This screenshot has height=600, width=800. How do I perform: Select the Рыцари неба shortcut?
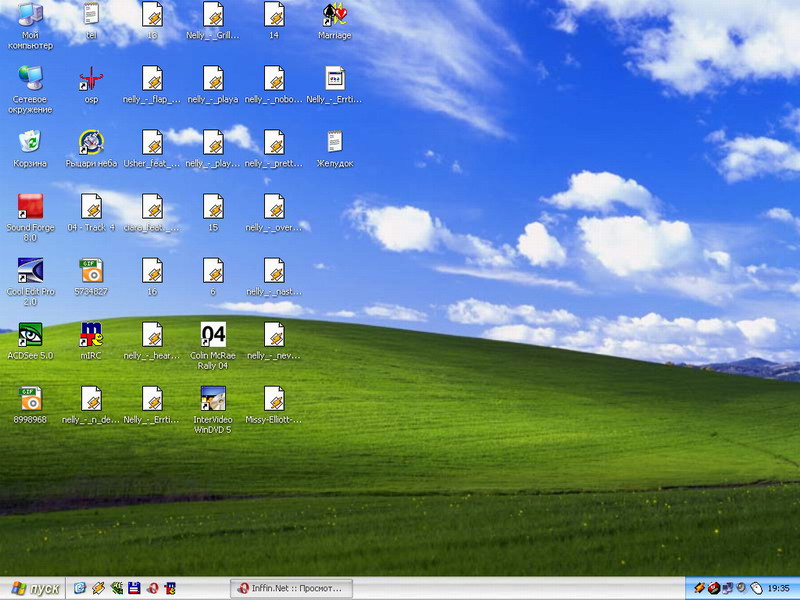91,143
